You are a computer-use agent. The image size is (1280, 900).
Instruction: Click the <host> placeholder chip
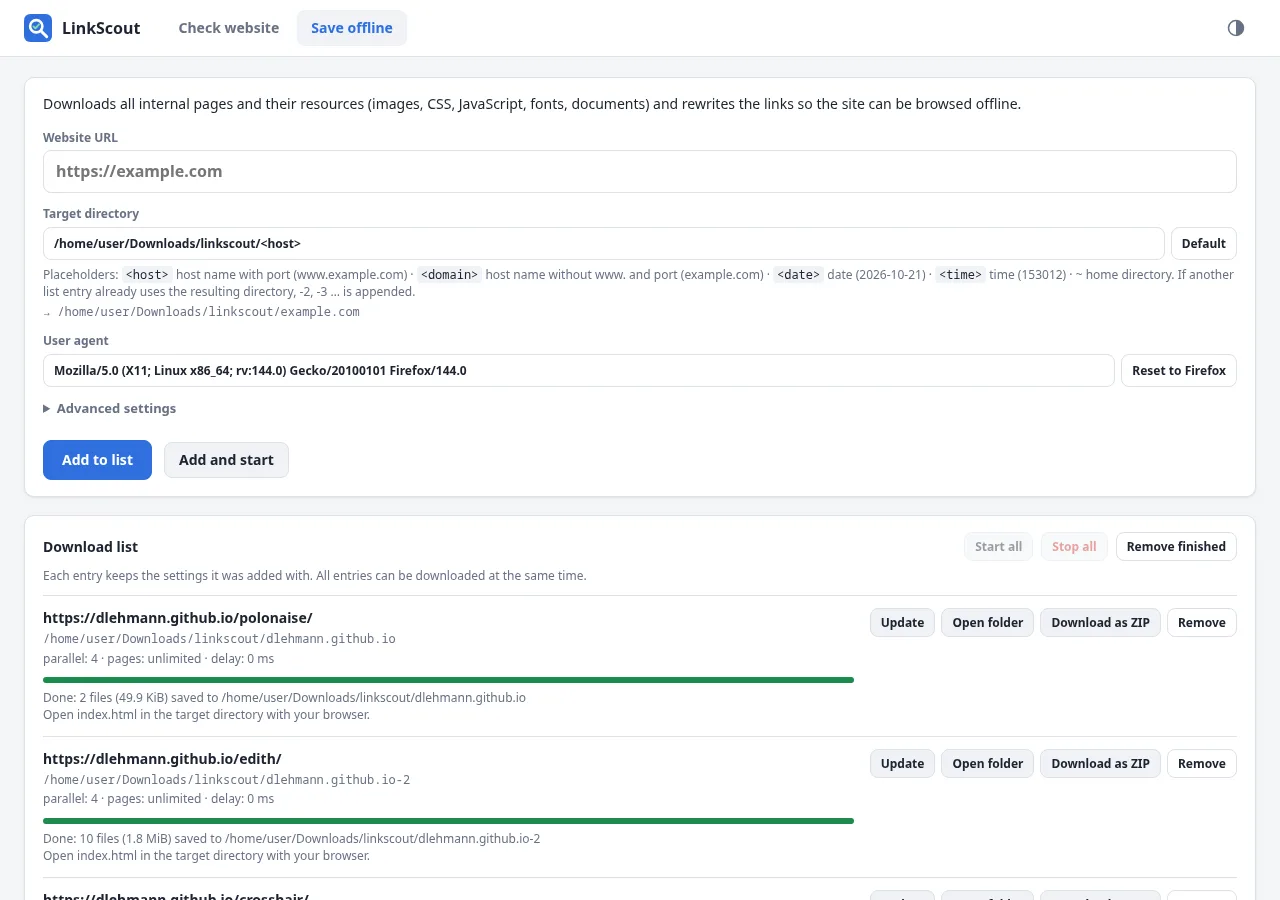pos(147,275)
